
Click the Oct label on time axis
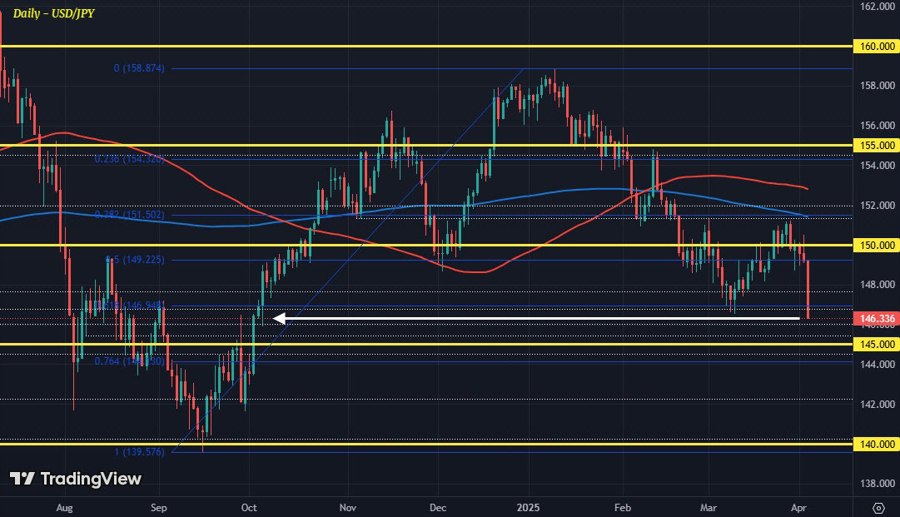[x=249, y=508]
